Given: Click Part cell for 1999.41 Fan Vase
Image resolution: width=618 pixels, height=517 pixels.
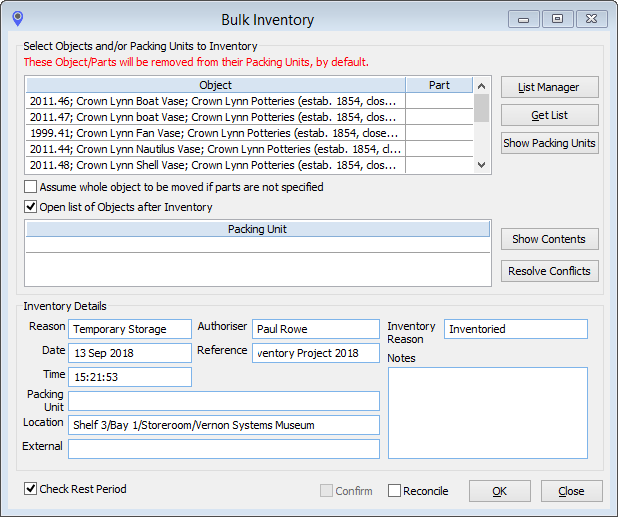Looking at the screenshot, I should (x=439, y=133).
